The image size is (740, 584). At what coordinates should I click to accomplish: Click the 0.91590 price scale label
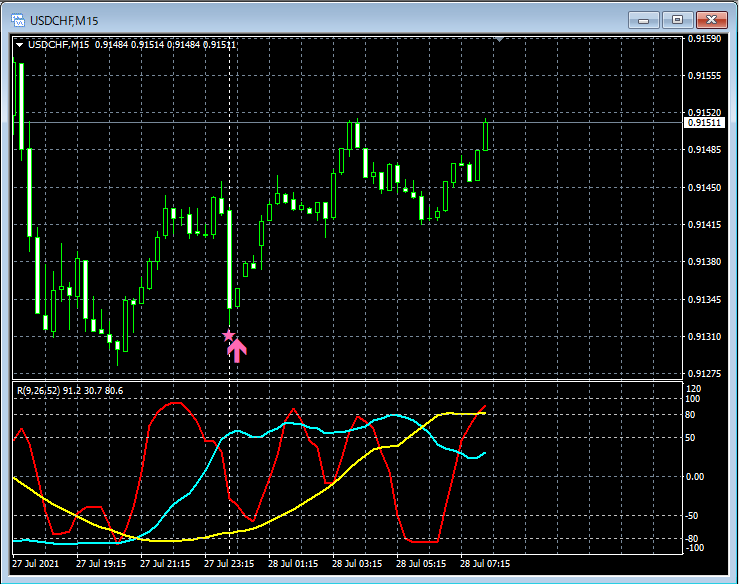pos(704,39)
